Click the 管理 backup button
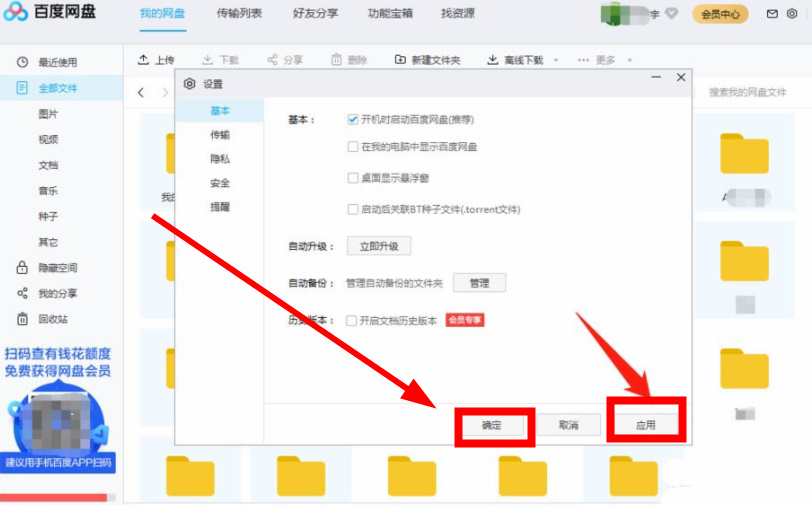812x505 pixels. click(x=479, y=283)
